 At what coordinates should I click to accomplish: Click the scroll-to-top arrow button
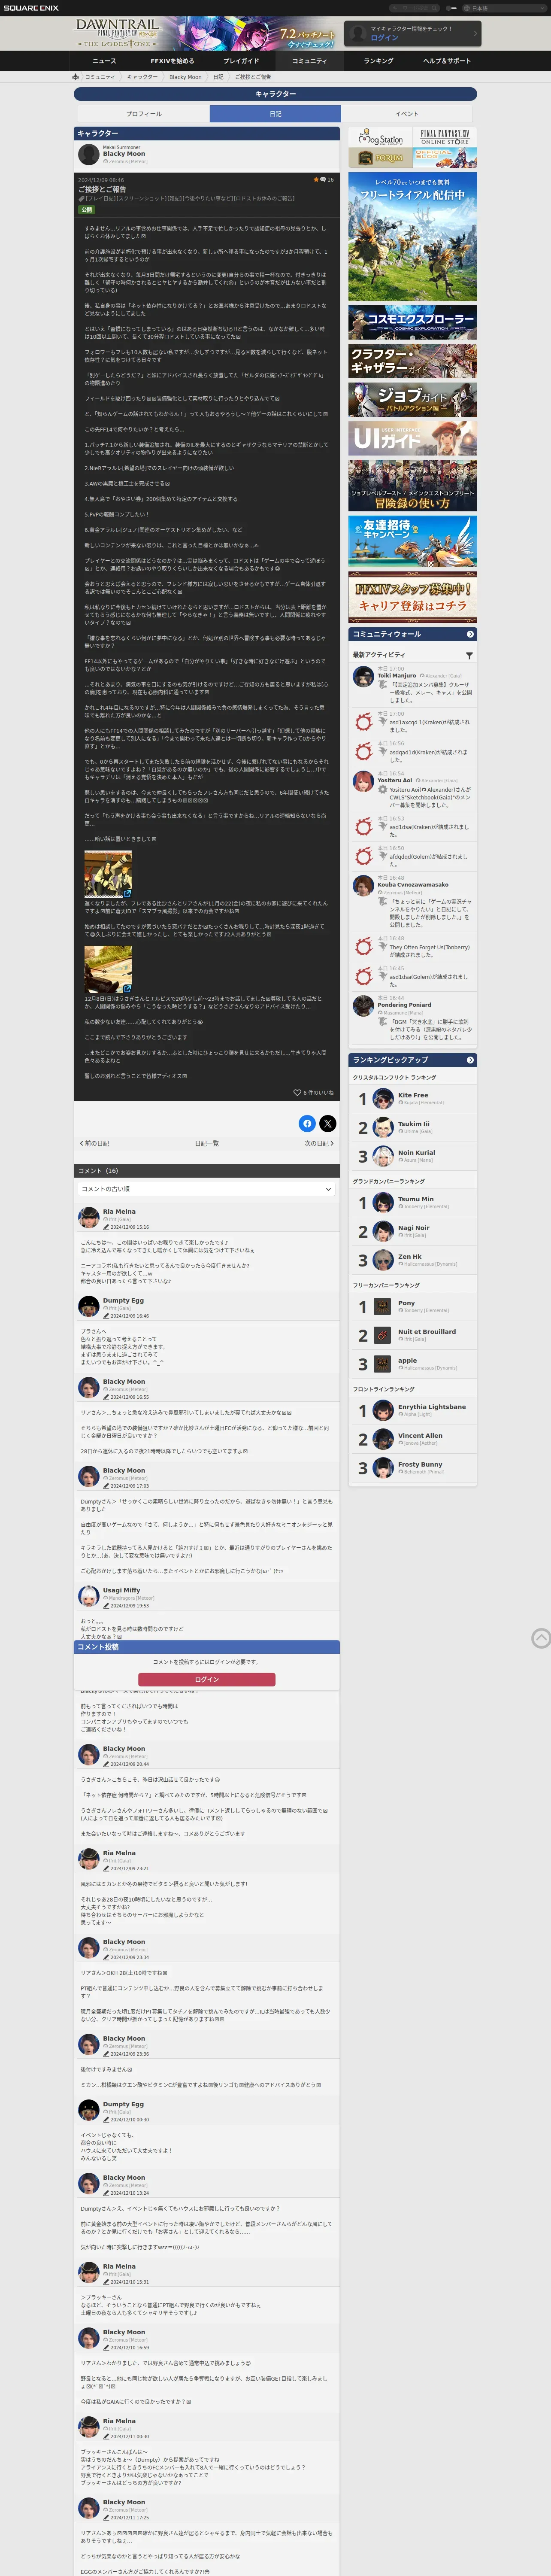click(x=541, y=1637)
